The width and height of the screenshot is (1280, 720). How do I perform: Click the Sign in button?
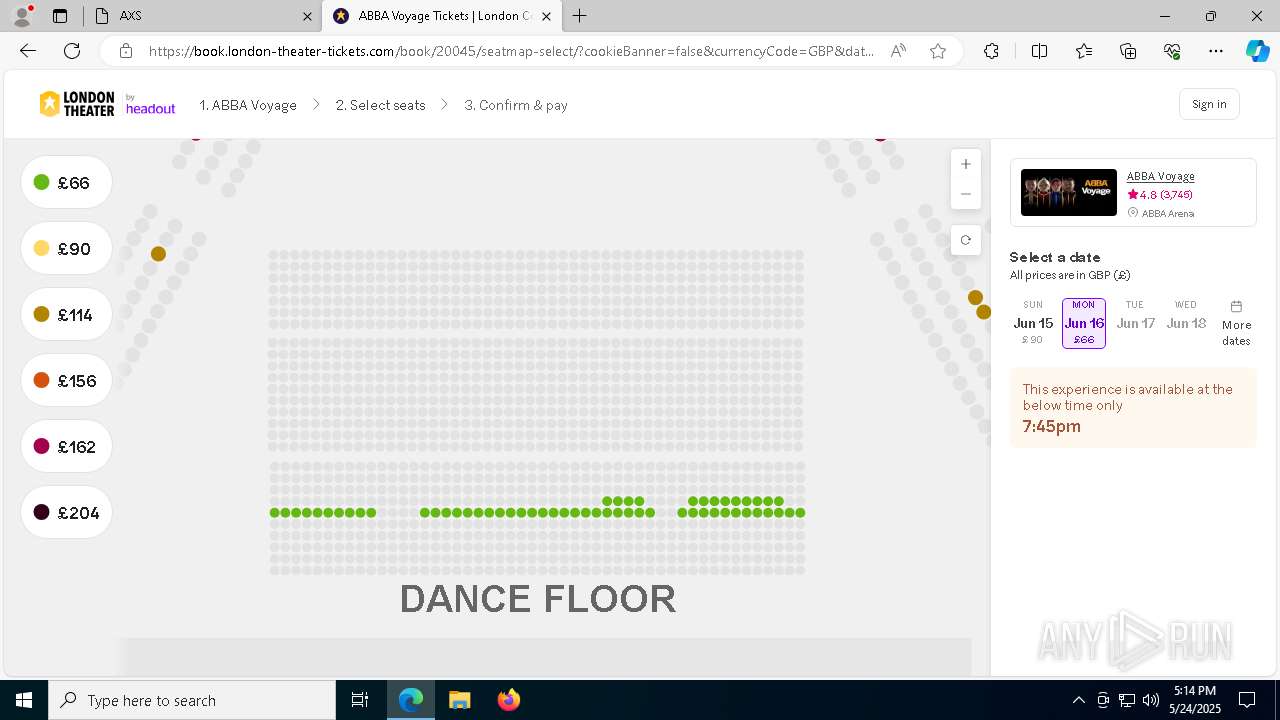[x=1209, y=104]
